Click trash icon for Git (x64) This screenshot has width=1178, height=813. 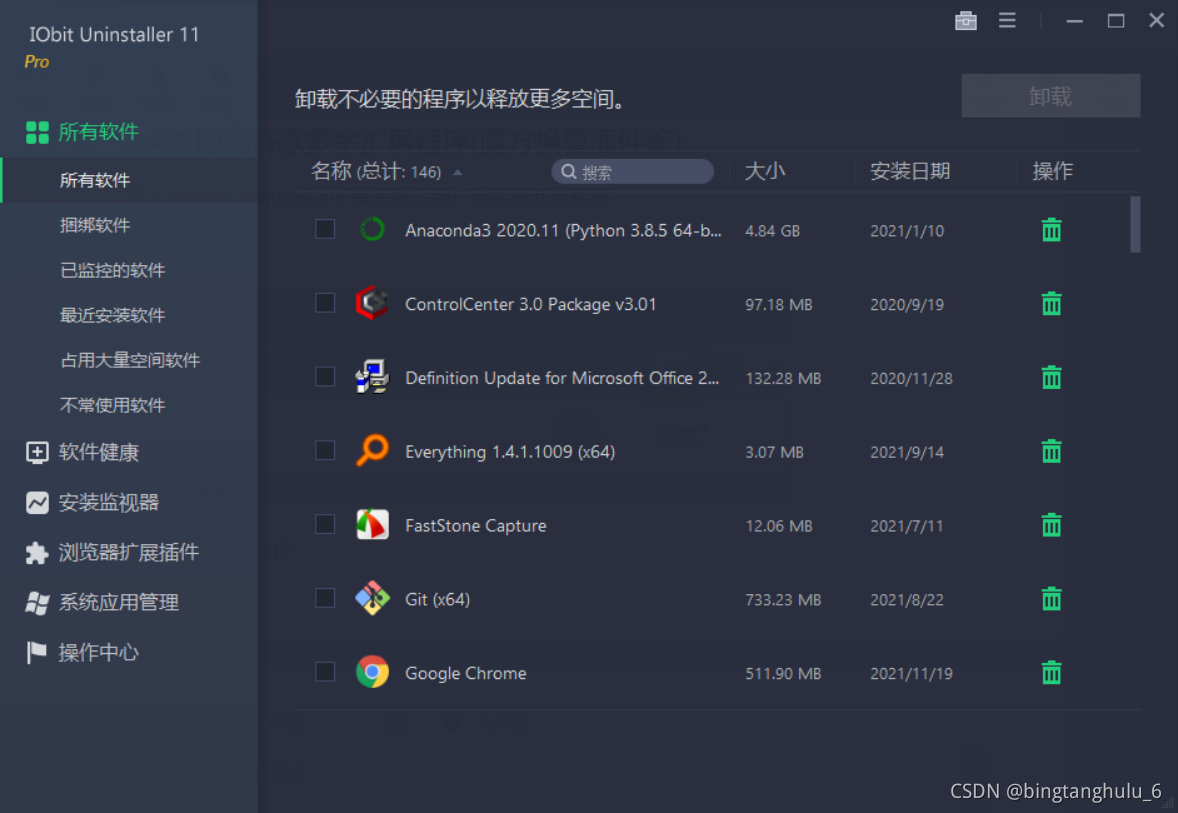1051,599
